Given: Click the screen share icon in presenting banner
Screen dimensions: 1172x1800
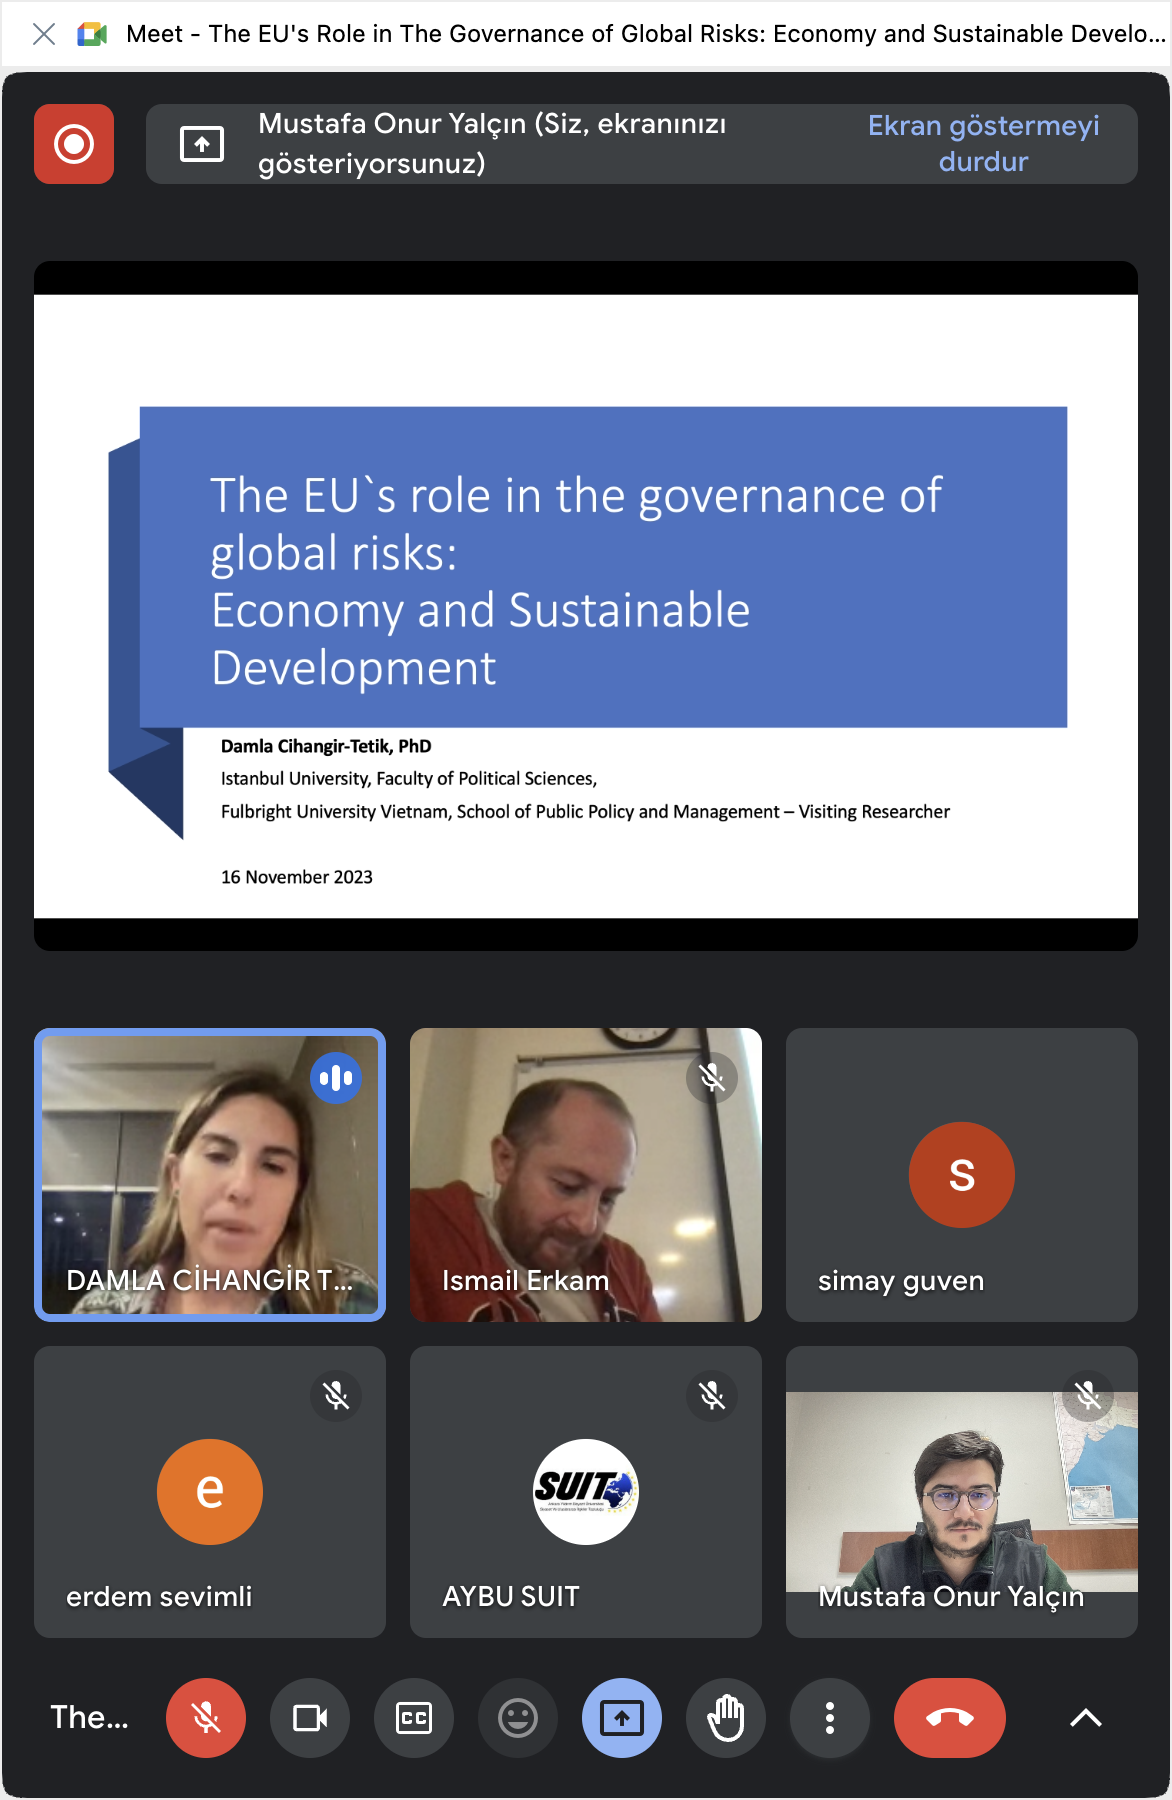Looking at the screenshot, I should coord(201,144).
